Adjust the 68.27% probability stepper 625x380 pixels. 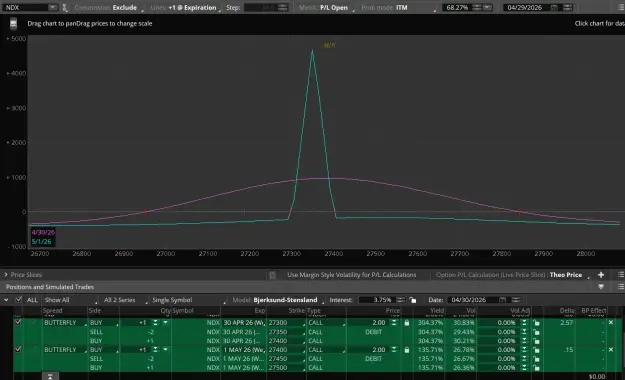(x=476, y=8)
